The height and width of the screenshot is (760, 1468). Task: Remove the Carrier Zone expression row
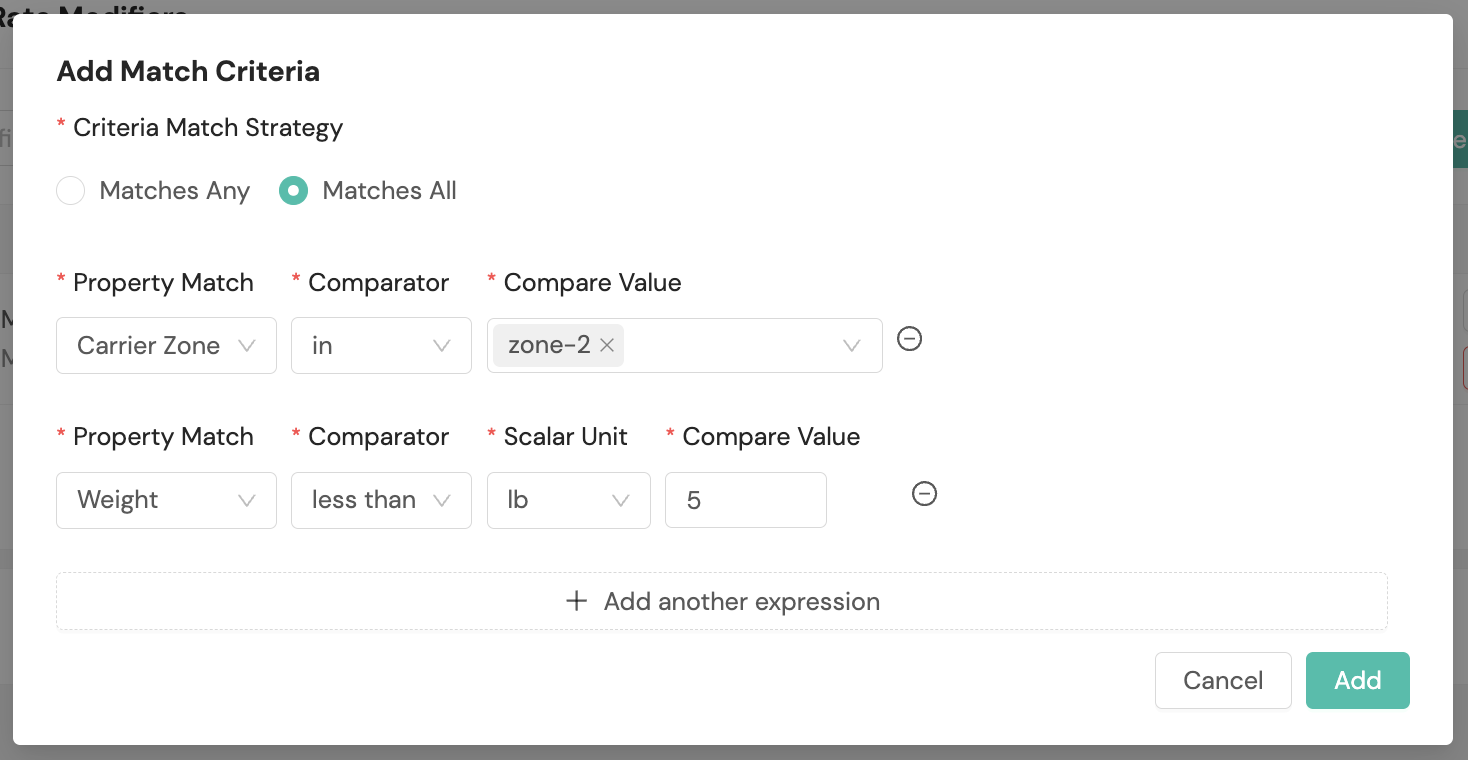[909, 339]
